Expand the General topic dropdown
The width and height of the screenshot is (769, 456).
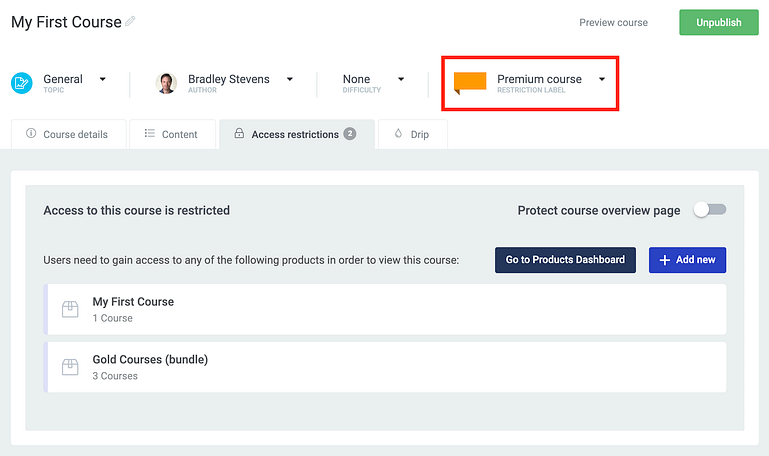tap(103, 79)
